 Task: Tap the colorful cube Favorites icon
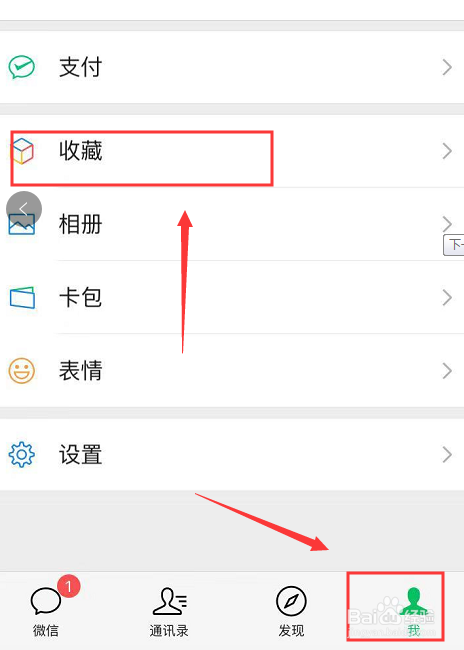22,151
